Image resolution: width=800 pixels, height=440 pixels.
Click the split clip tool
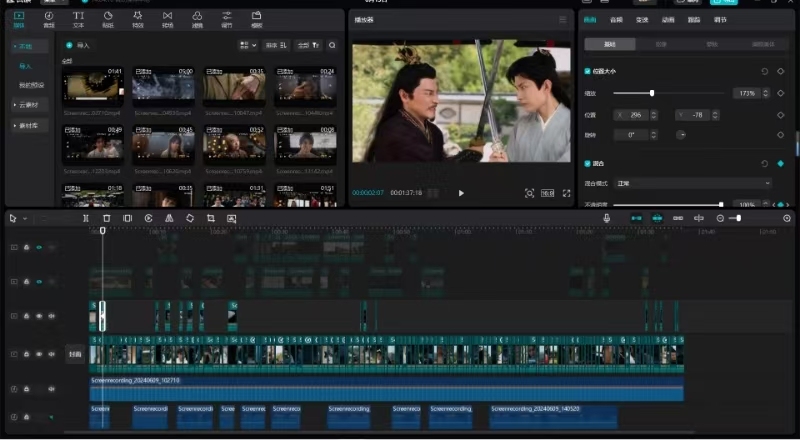pyautogui.click(x=86, y=218)
